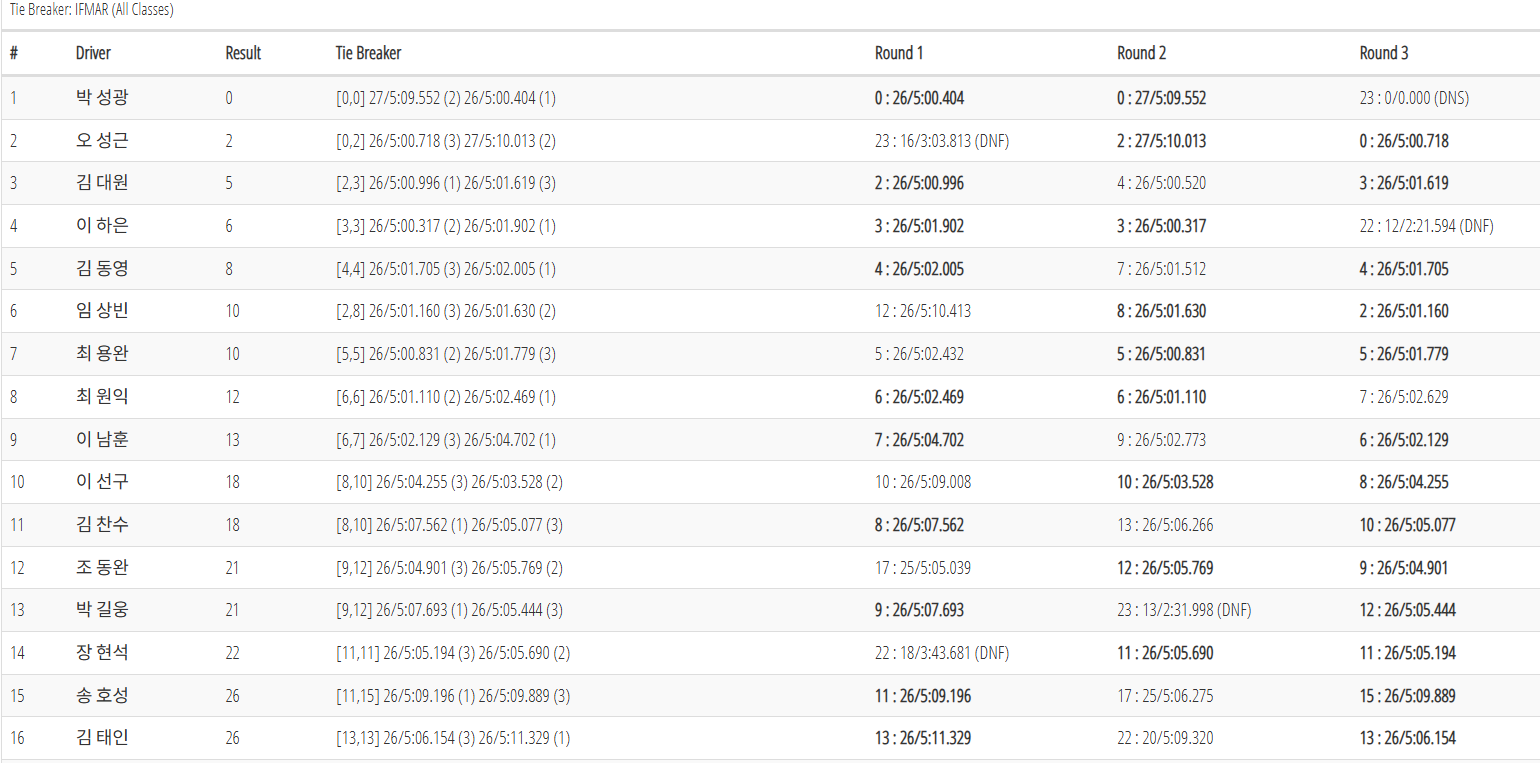Click 이 하은's Round 3 DNF result
The width and height of the screenshot is (1540, 763).
pos(1427,226)
